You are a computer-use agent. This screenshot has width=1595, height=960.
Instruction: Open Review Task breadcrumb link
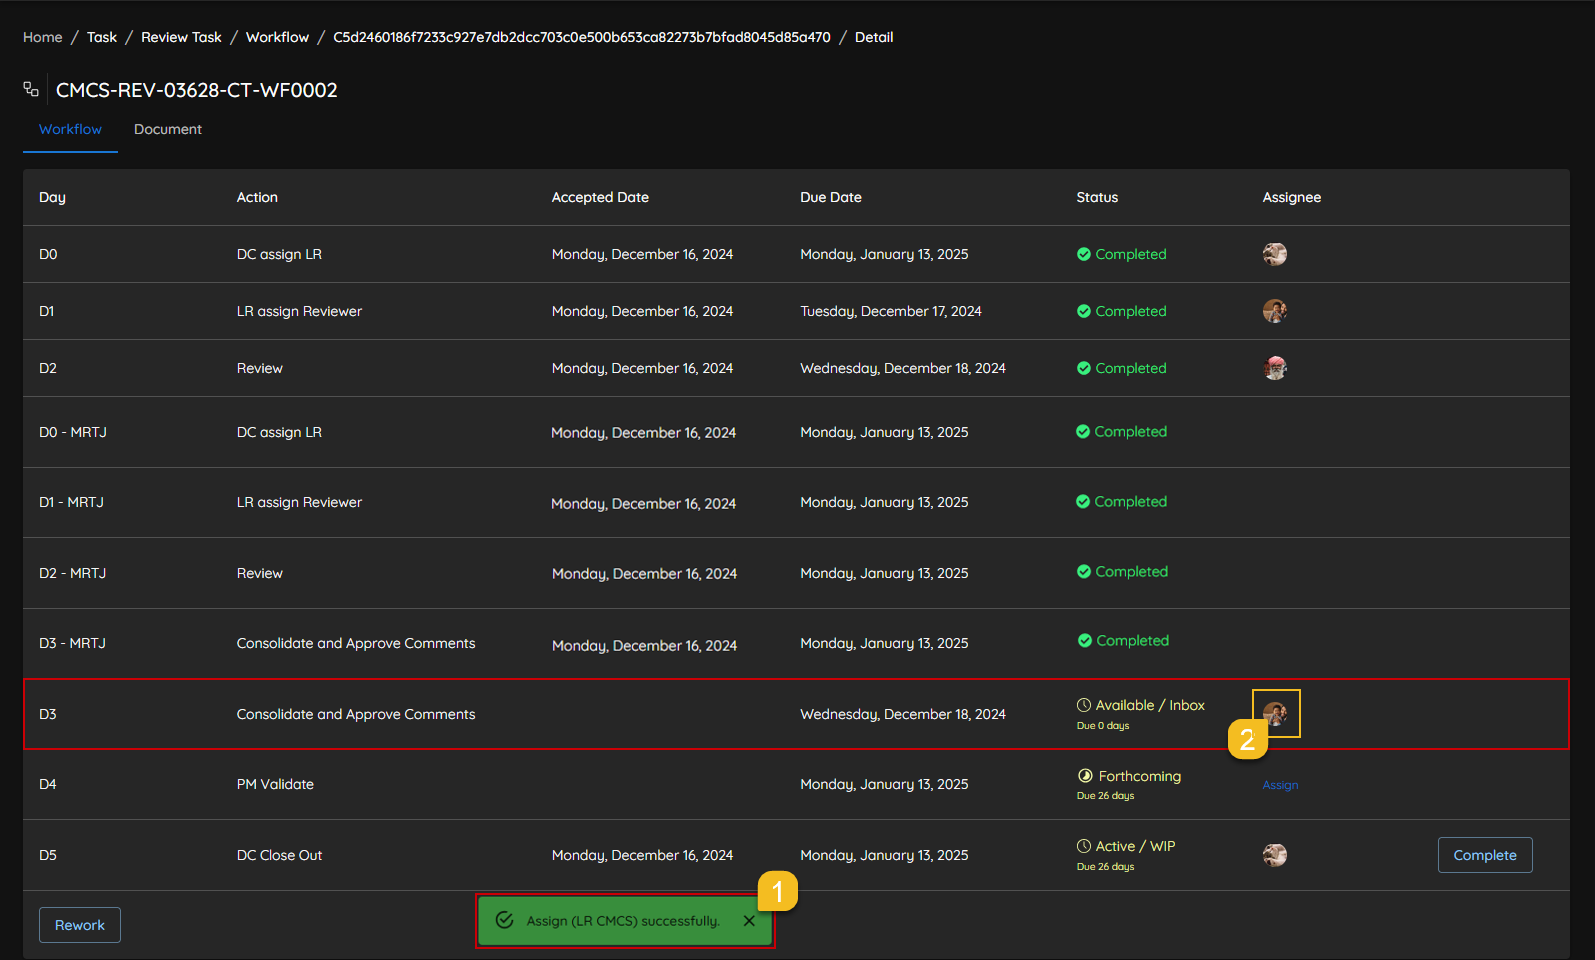[181, 37]
